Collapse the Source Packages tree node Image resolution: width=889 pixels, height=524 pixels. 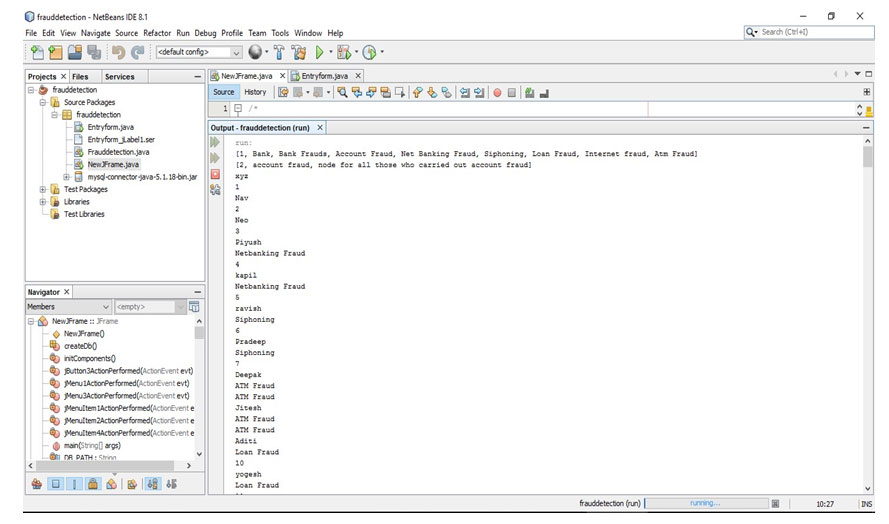click(x=43, y=102)
